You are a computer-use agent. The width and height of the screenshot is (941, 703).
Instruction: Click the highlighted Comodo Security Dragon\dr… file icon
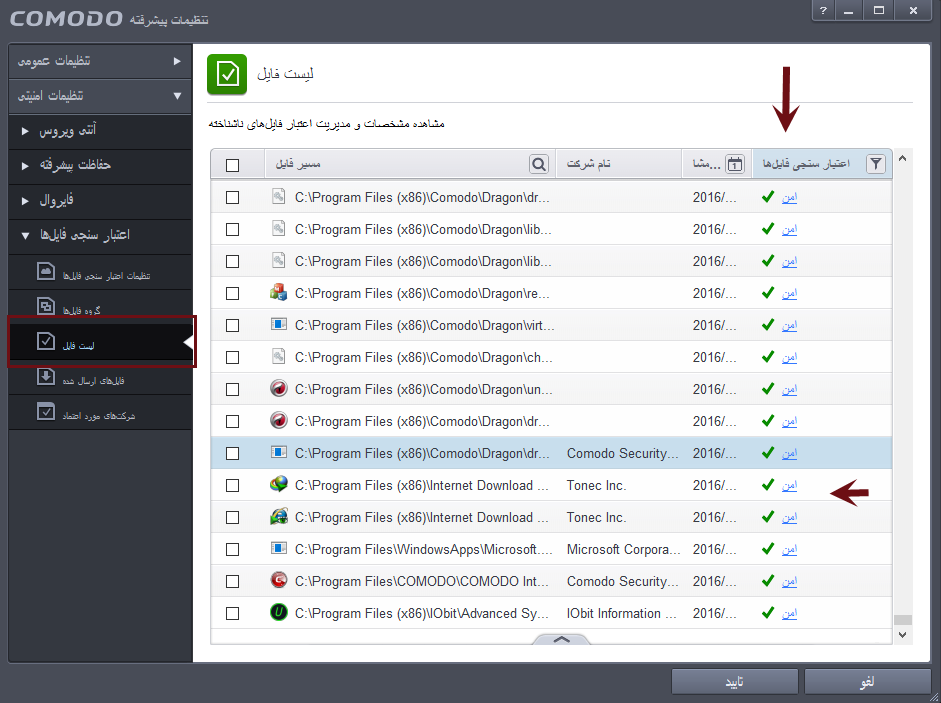278,452
